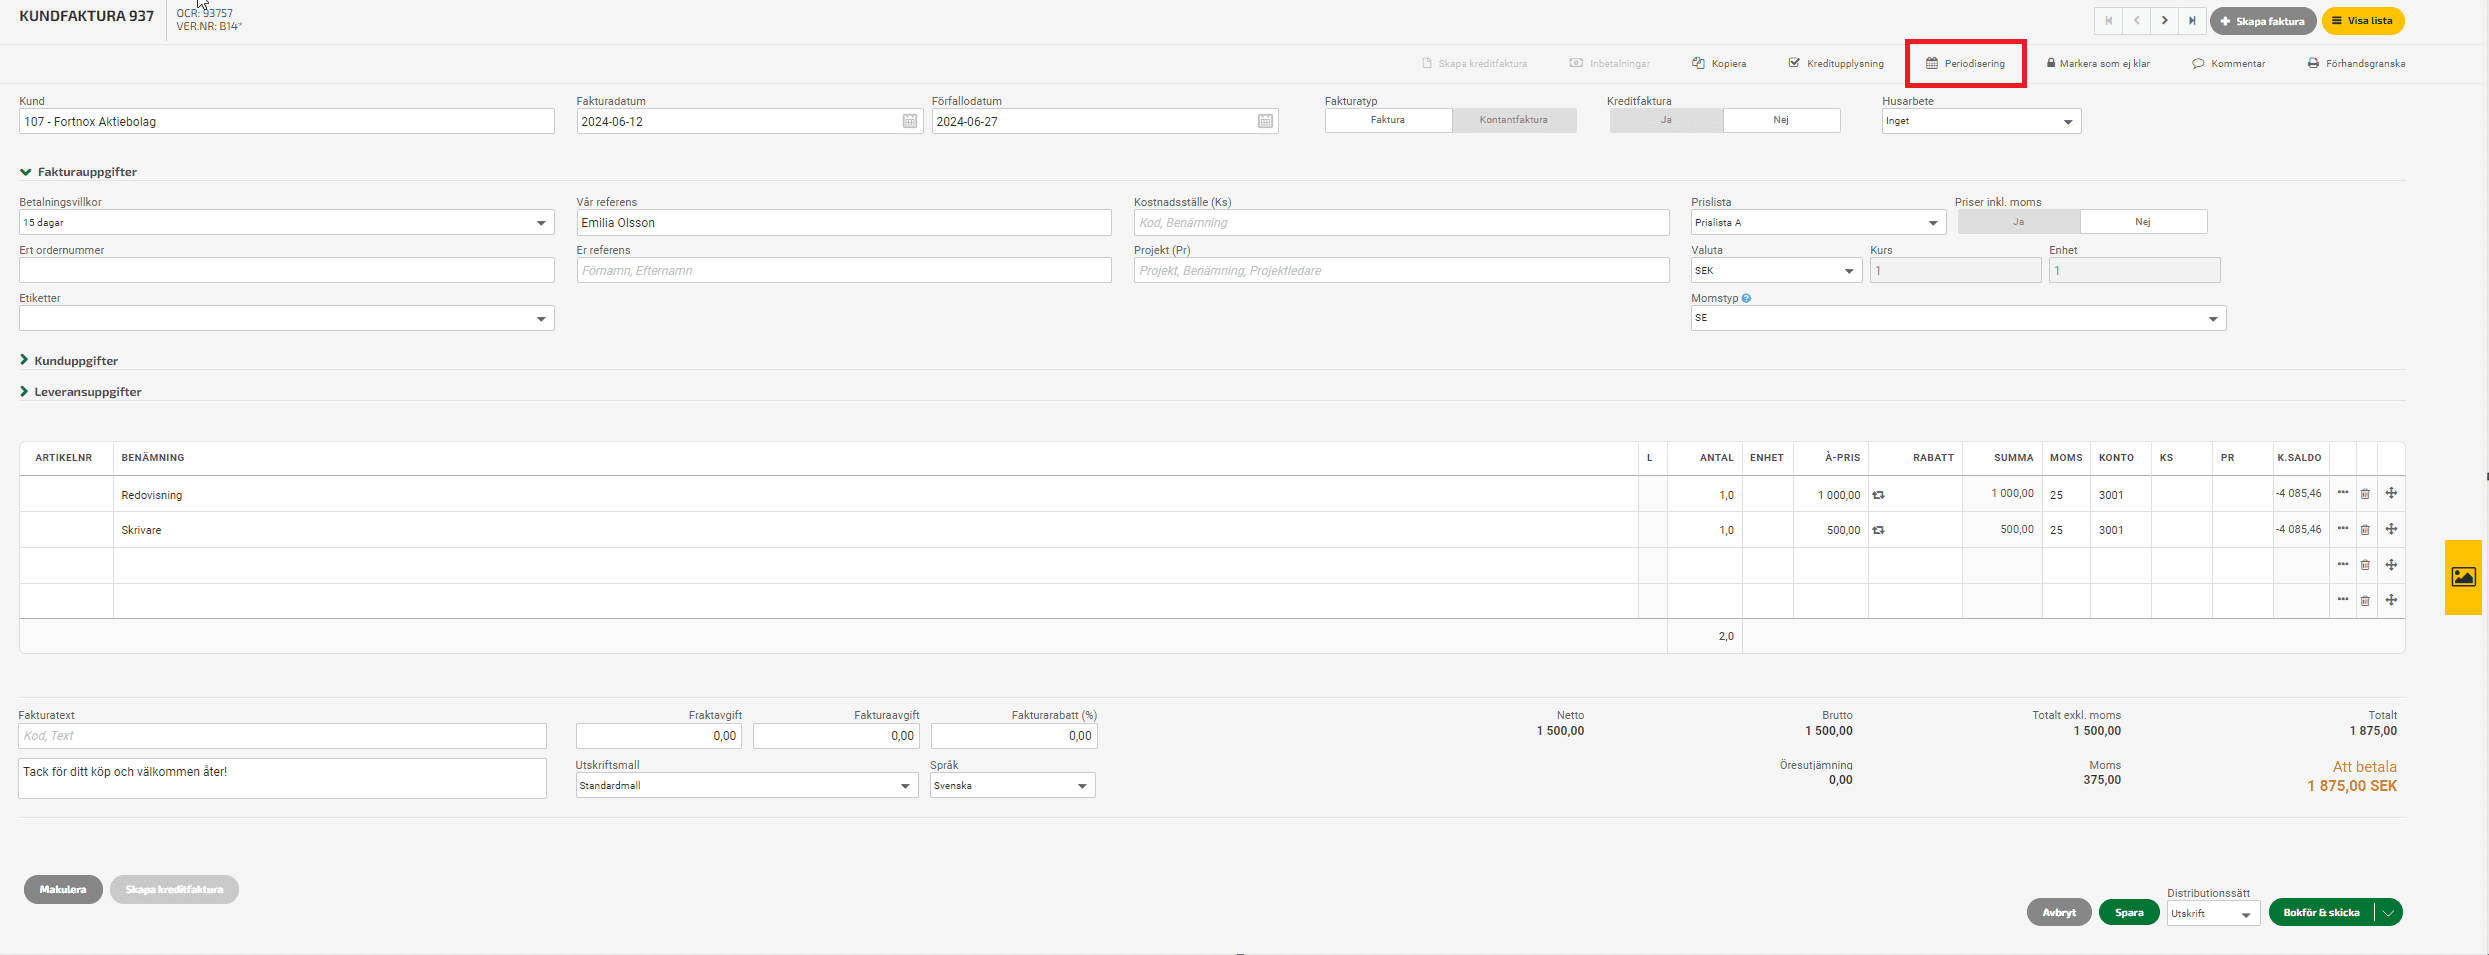Move handle for Redovisning row
The width and height of the screenshot is (2489, 955).
2391,493
